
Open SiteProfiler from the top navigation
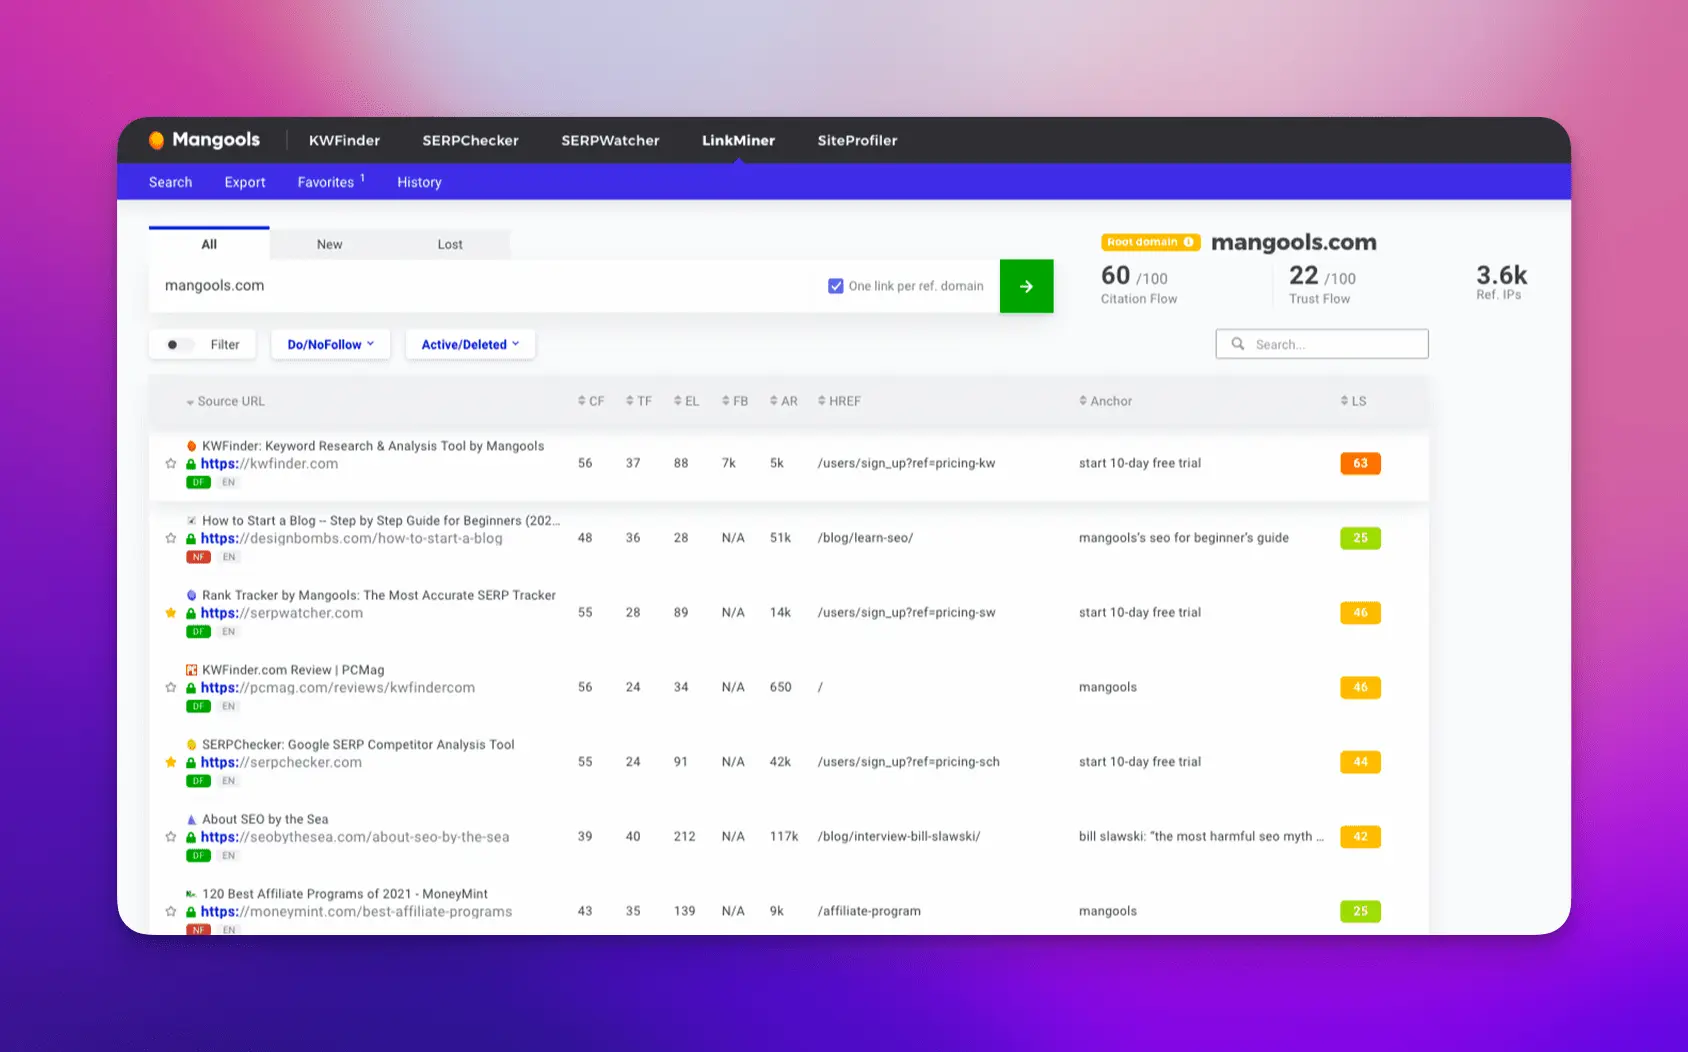click(856, 140)
